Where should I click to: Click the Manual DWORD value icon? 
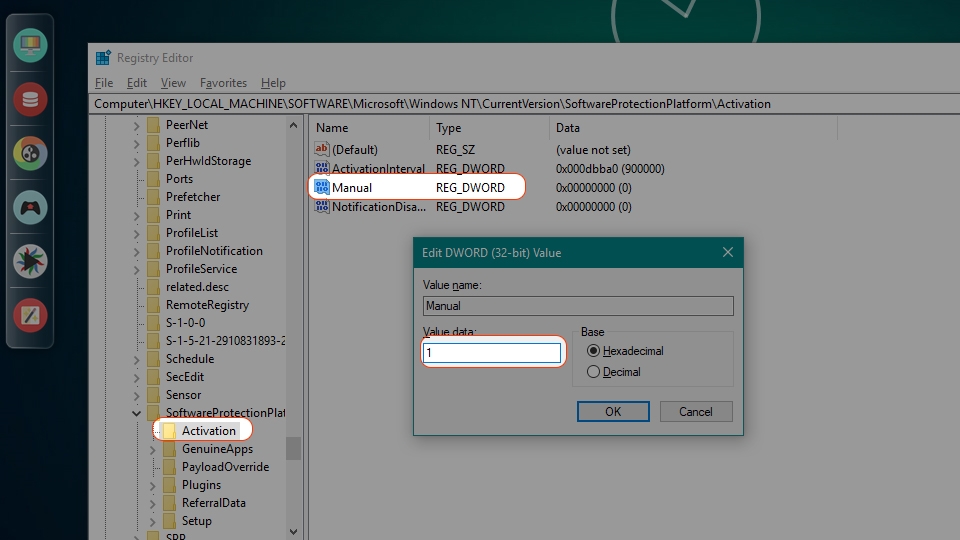coord(321,187)
